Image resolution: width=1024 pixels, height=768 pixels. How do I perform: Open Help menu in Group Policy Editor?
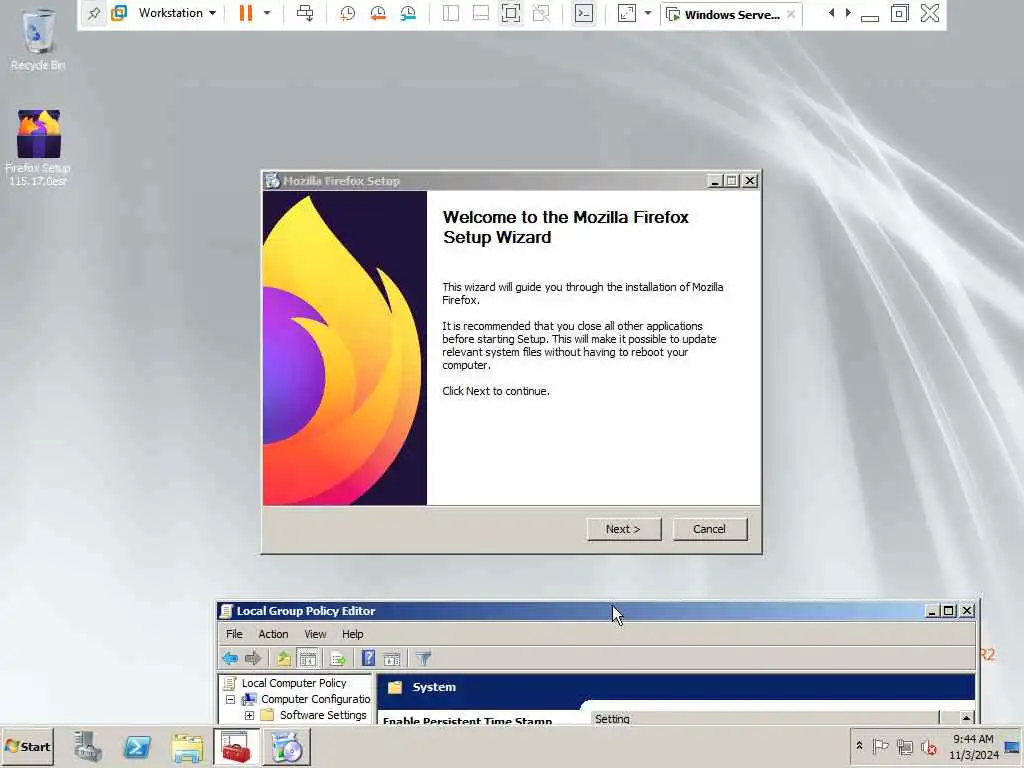pyautogui.click(x=353, y=634)
